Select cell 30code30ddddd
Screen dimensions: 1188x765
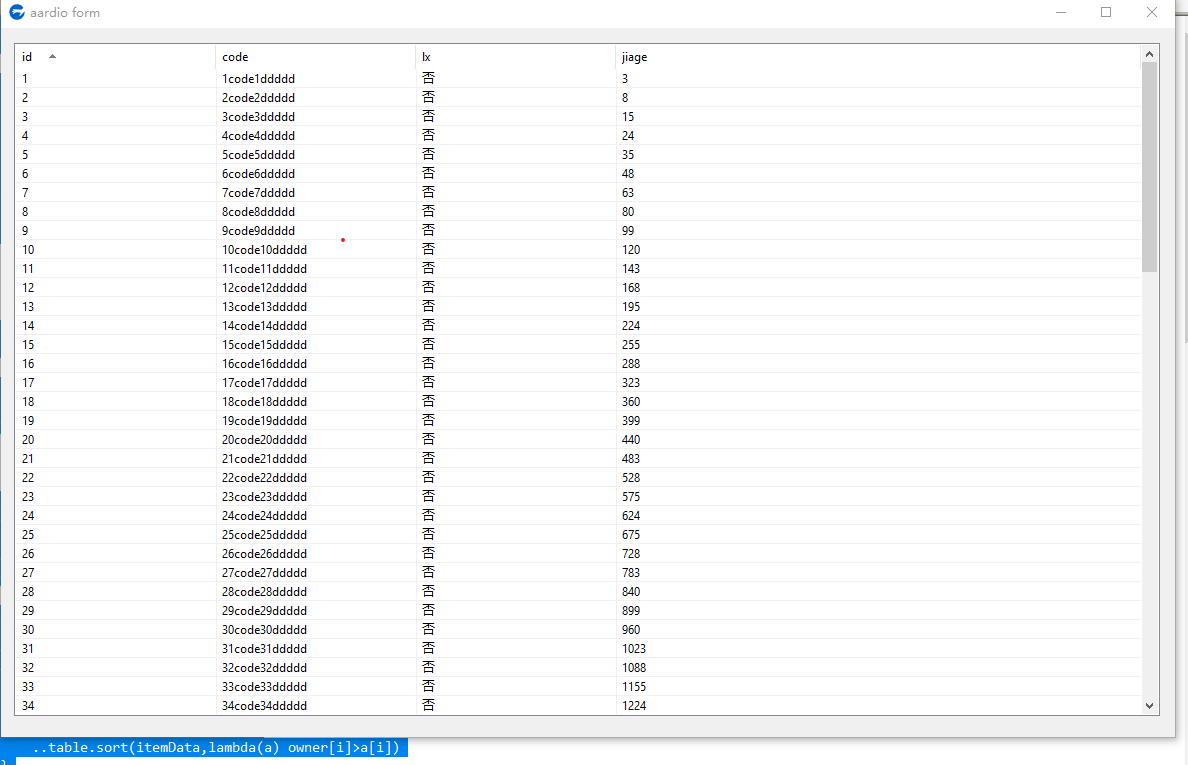pyautogui.click(x=264, y=629)
